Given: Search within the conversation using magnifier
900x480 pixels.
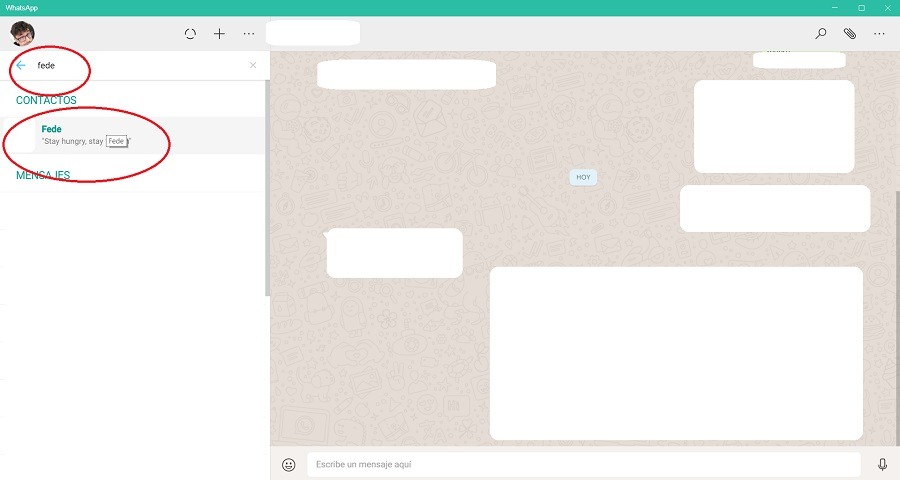Looking at the screenshot, I should click(821, 34).
